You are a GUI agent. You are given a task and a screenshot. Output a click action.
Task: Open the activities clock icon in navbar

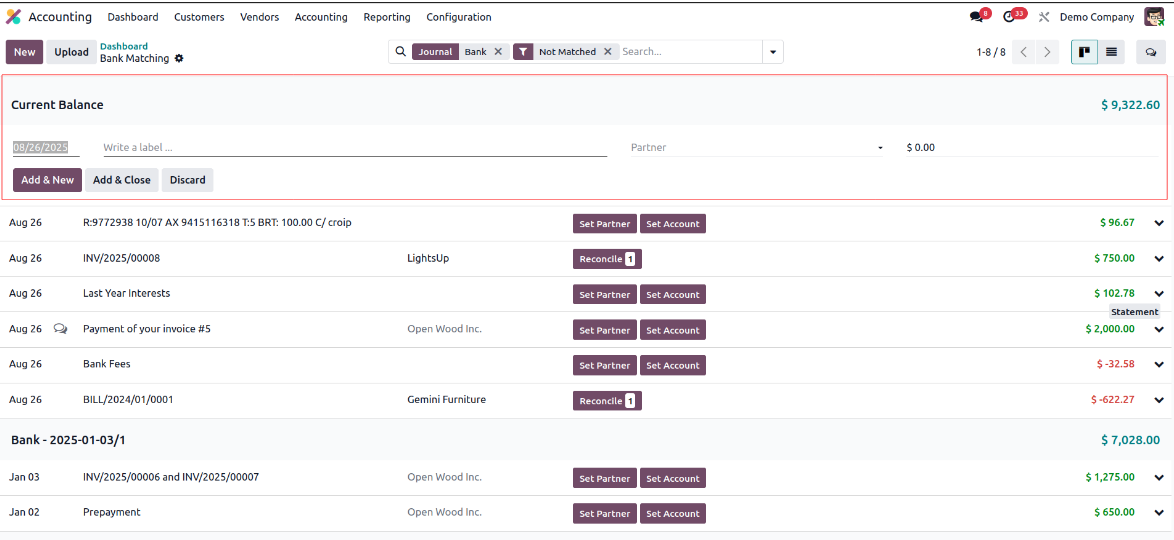coord(1009,17)
